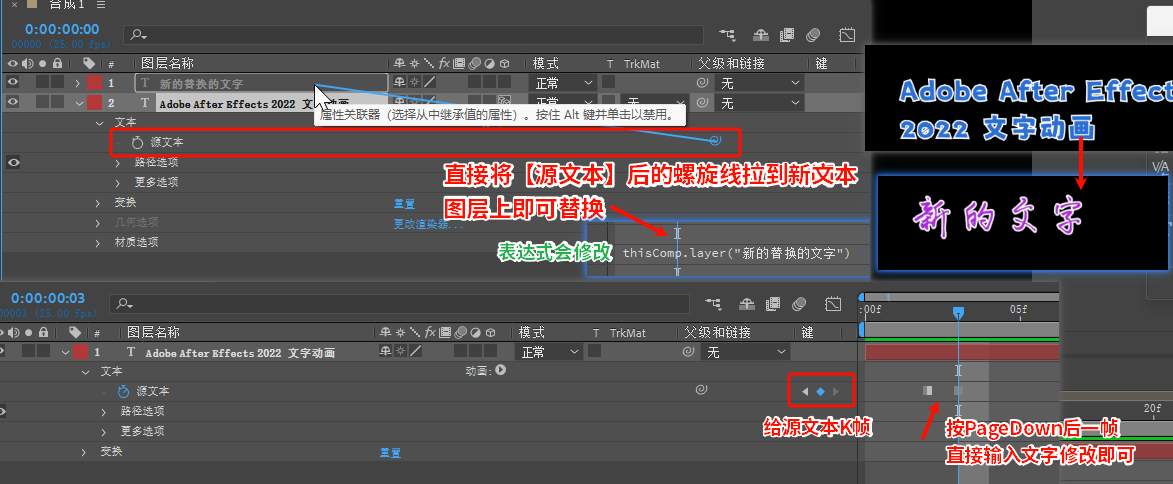Collapse layer 2 in the 0:00:00:00 timeline
This screenshot has height=484, width=1173.
(x=78, y=102)
